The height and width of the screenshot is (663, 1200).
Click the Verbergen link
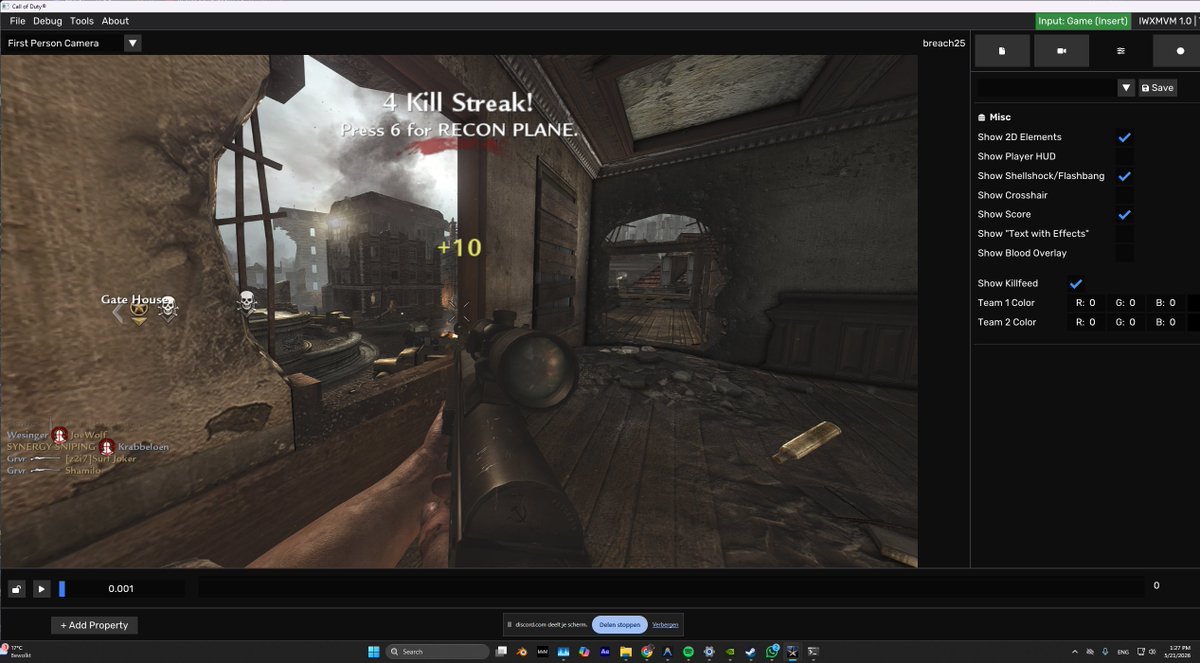[665, 625]
